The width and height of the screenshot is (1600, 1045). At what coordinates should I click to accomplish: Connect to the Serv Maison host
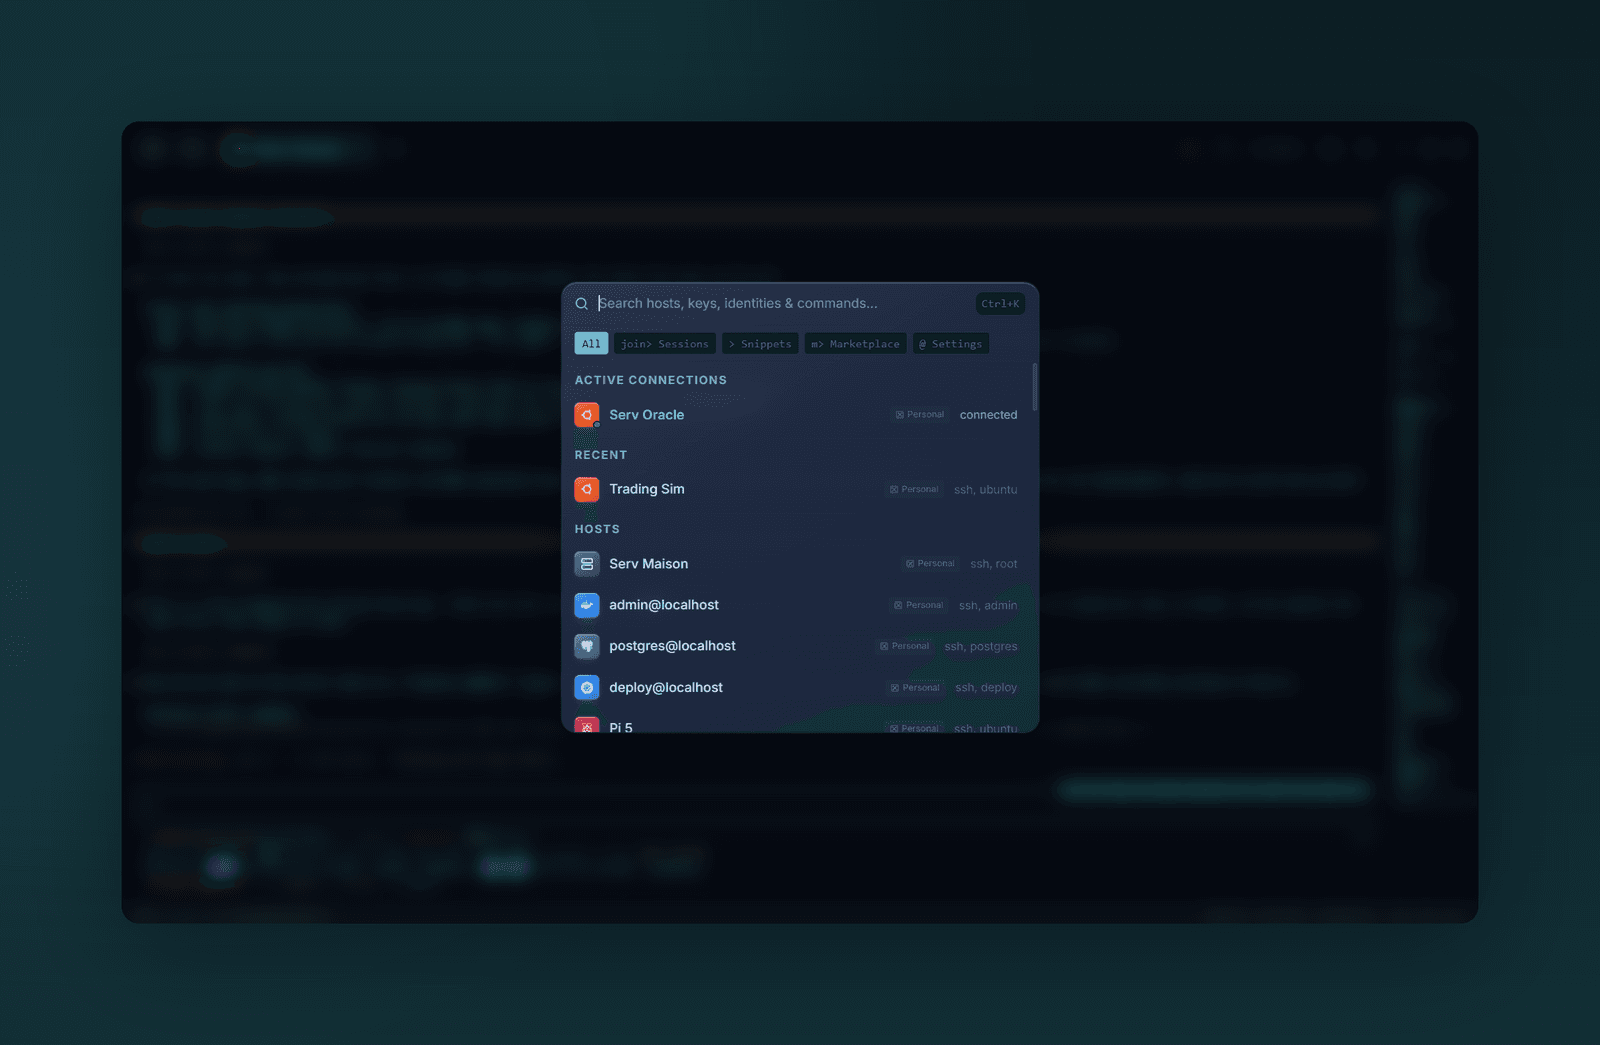coord(800,564)
